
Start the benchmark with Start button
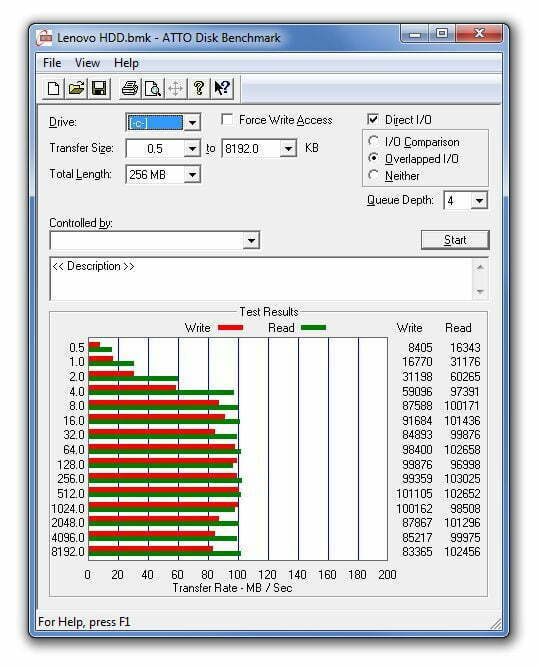pyautogui.click(x=455, y=240)
